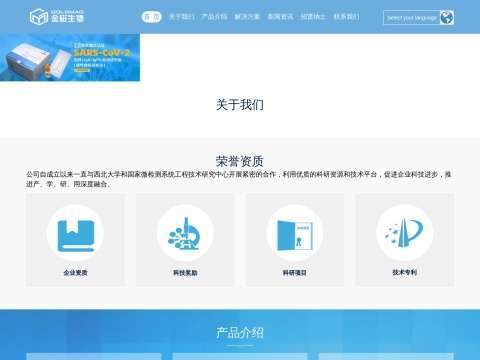Screen dimensions: 480x360
Task: Open 新闻资讯 navigation item
Action: click(x=280, y=17)
